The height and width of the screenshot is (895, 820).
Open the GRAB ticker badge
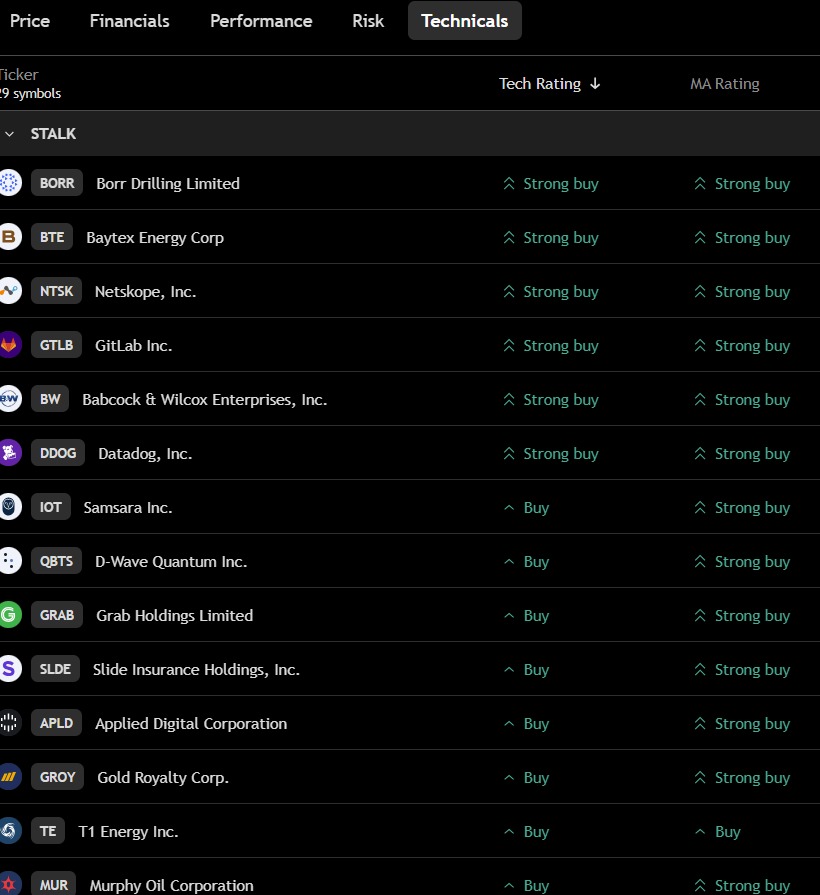tap(57, 615)
